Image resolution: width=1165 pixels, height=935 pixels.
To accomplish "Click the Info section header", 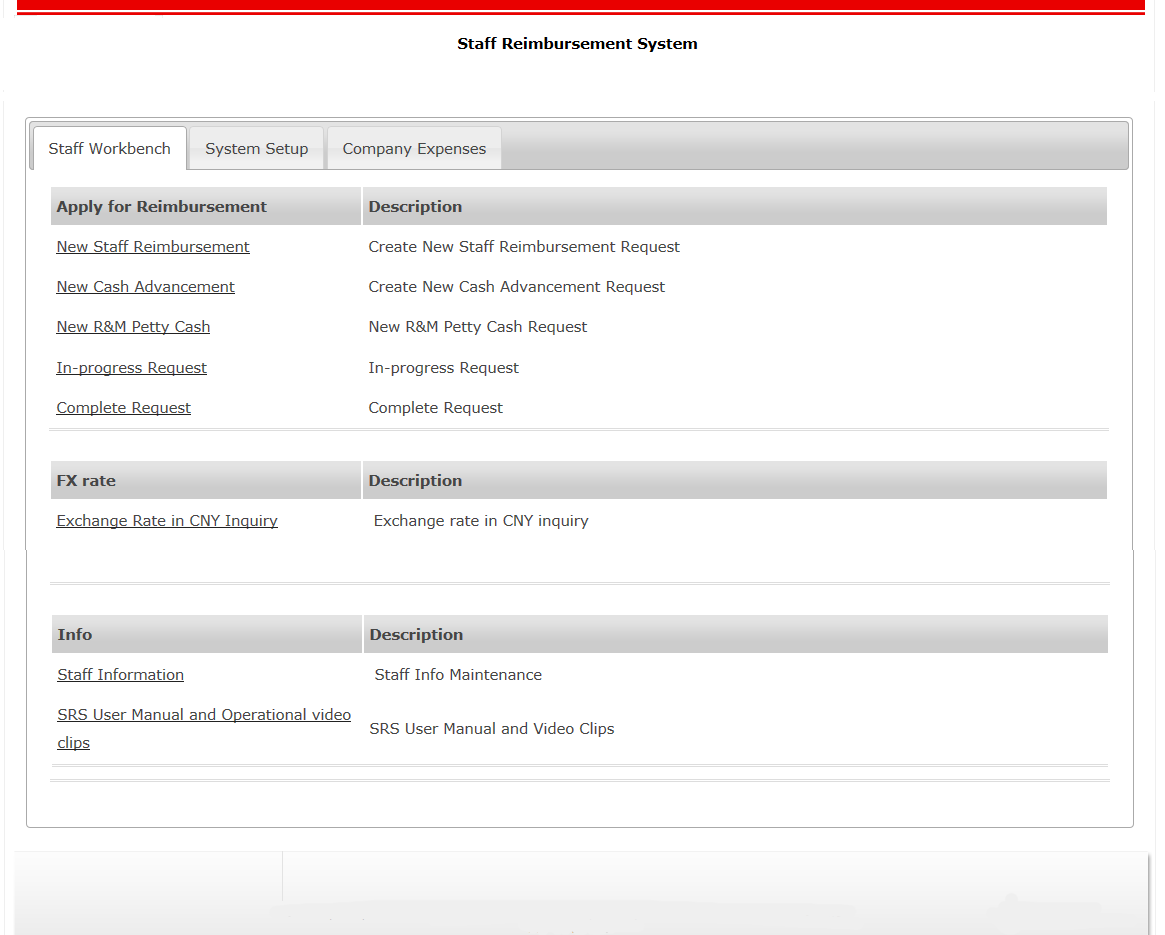I will pyautogui.click(x=75, y=635).
